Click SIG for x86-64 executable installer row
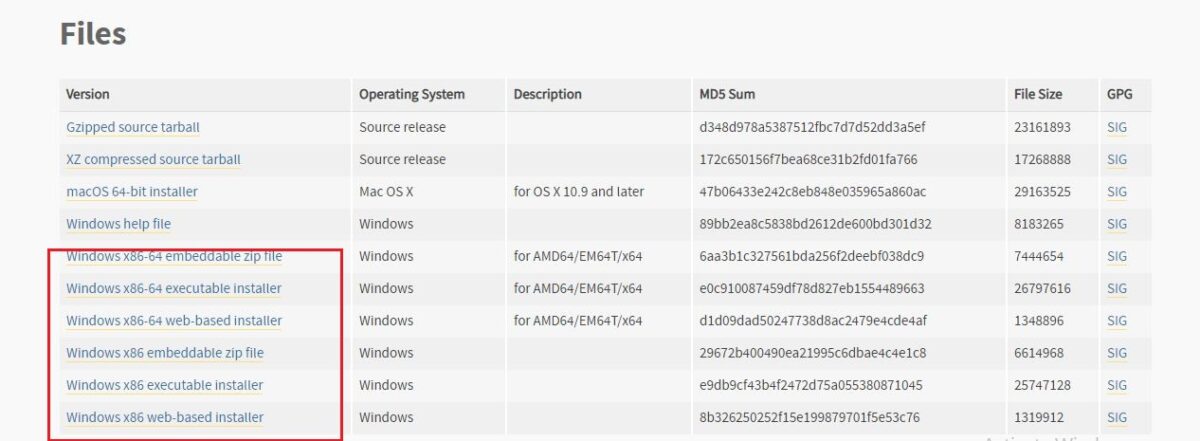The height and width of the screenshot is (441, 1200). [x=1117, y=288]
